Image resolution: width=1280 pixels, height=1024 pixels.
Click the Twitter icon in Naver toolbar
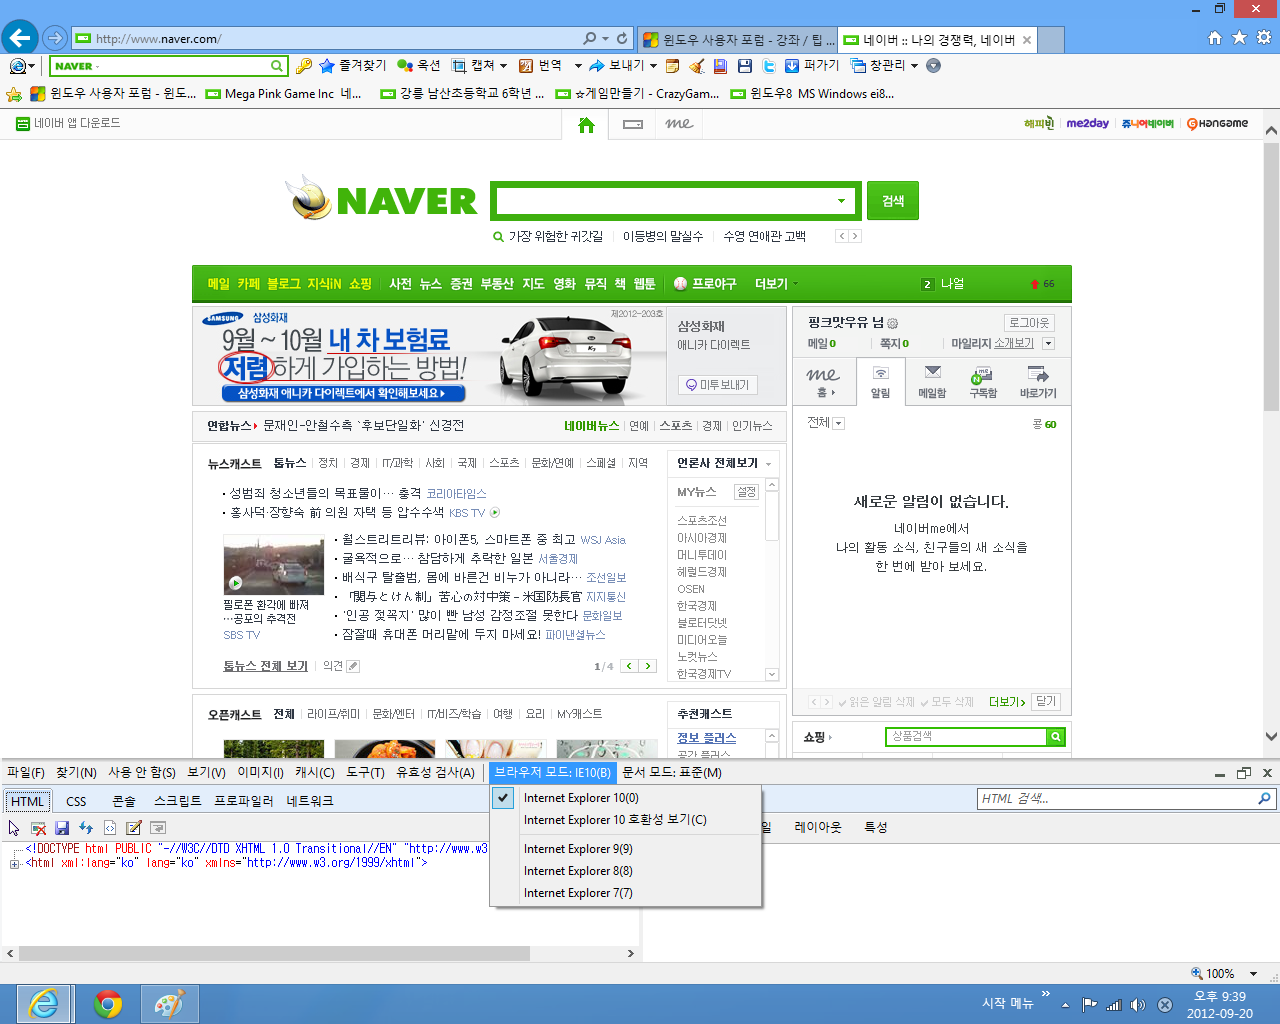tap(769, 66)
